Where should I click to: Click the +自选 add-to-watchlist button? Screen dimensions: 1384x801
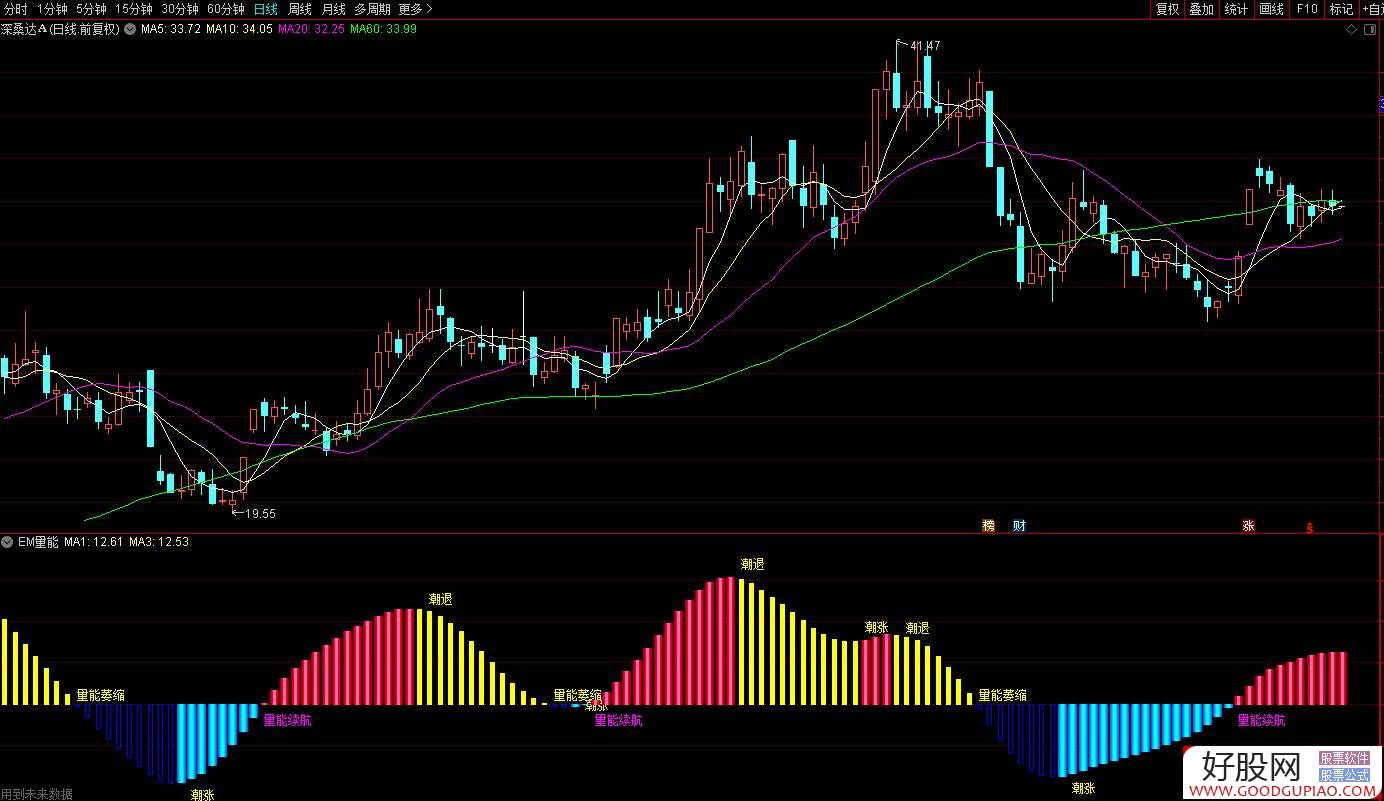[1371, 9]
